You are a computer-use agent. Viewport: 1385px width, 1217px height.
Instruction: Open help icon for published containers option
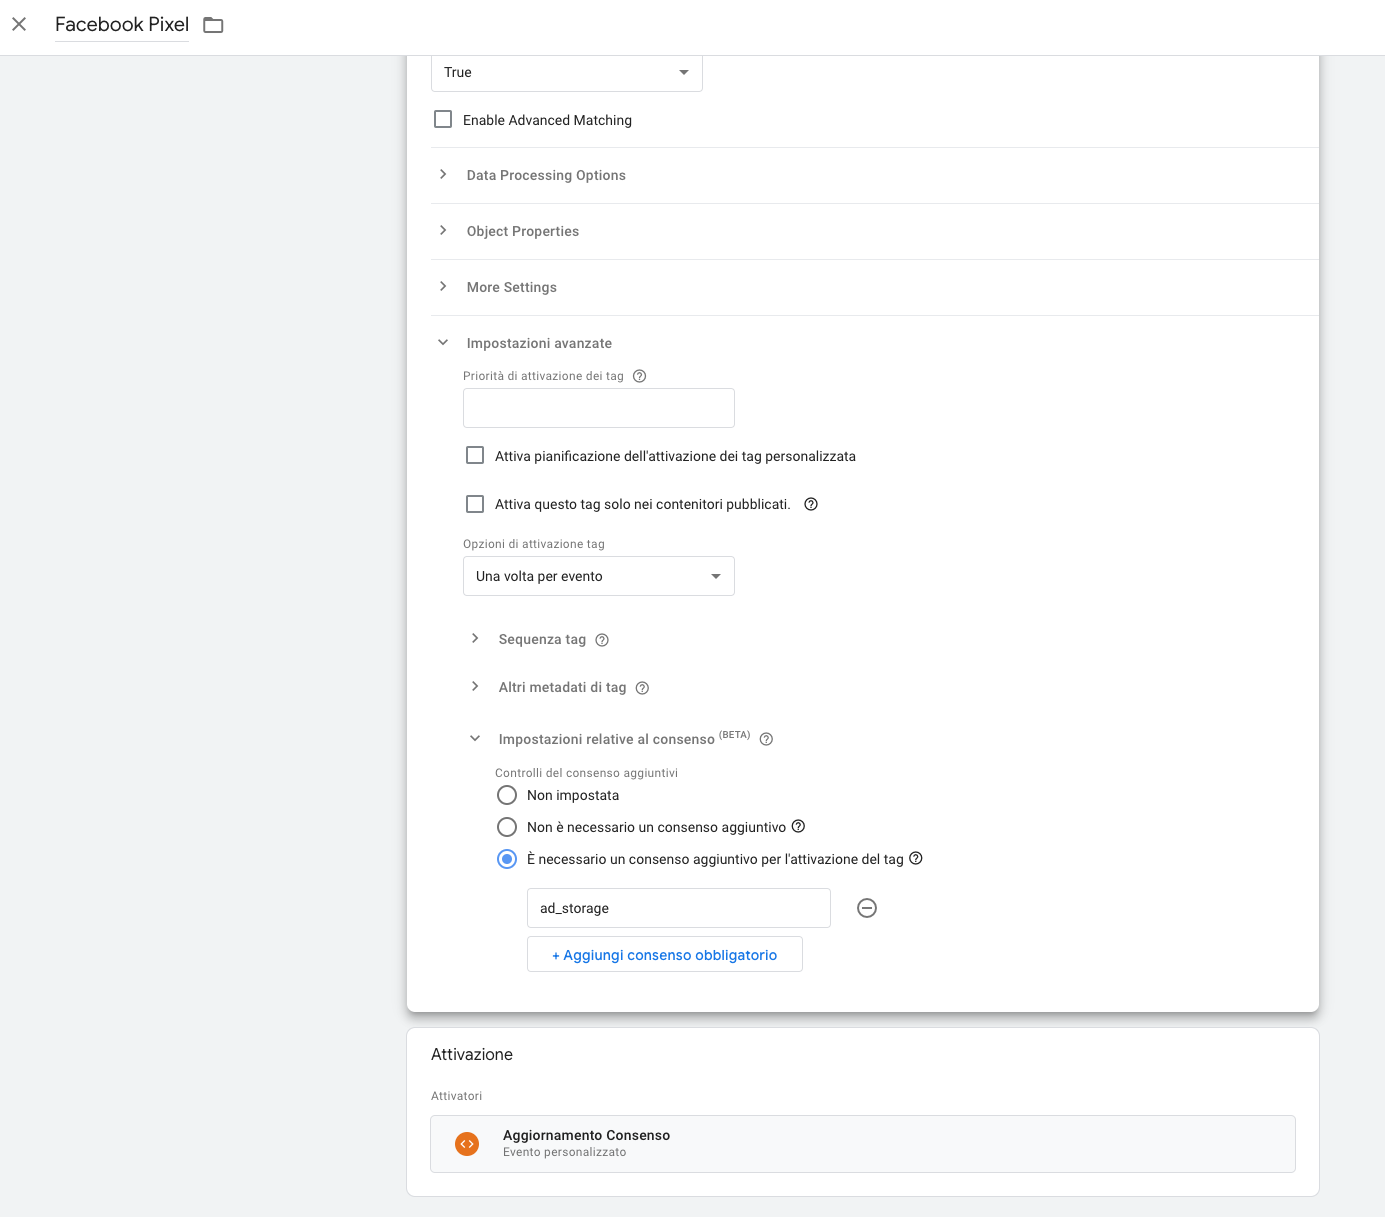pyautogui.click(x=811, y=504)
